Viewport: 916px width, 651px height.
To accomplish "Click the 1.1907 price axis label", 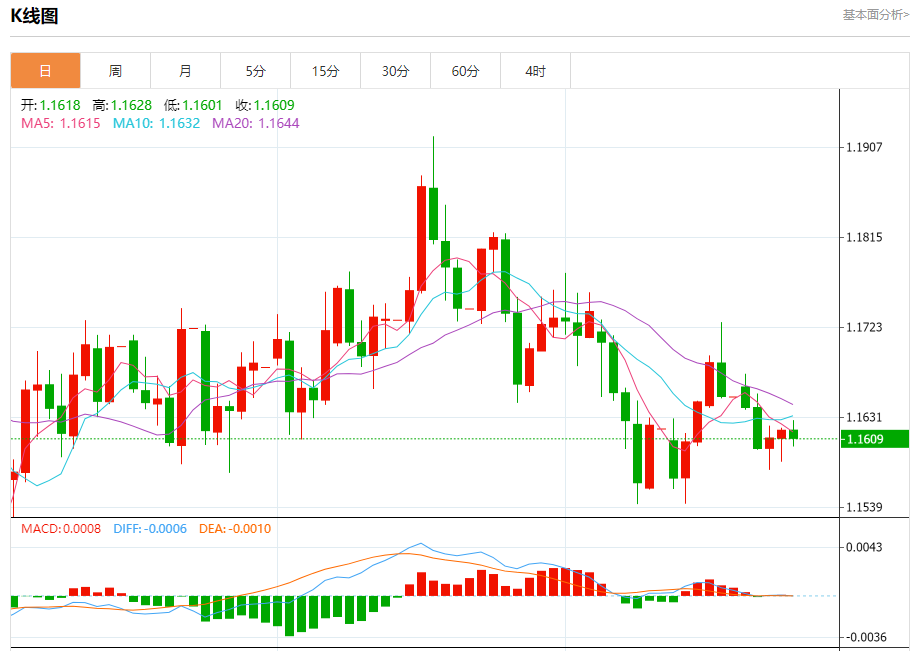I will pyautogui.click(x=864, y=147).
